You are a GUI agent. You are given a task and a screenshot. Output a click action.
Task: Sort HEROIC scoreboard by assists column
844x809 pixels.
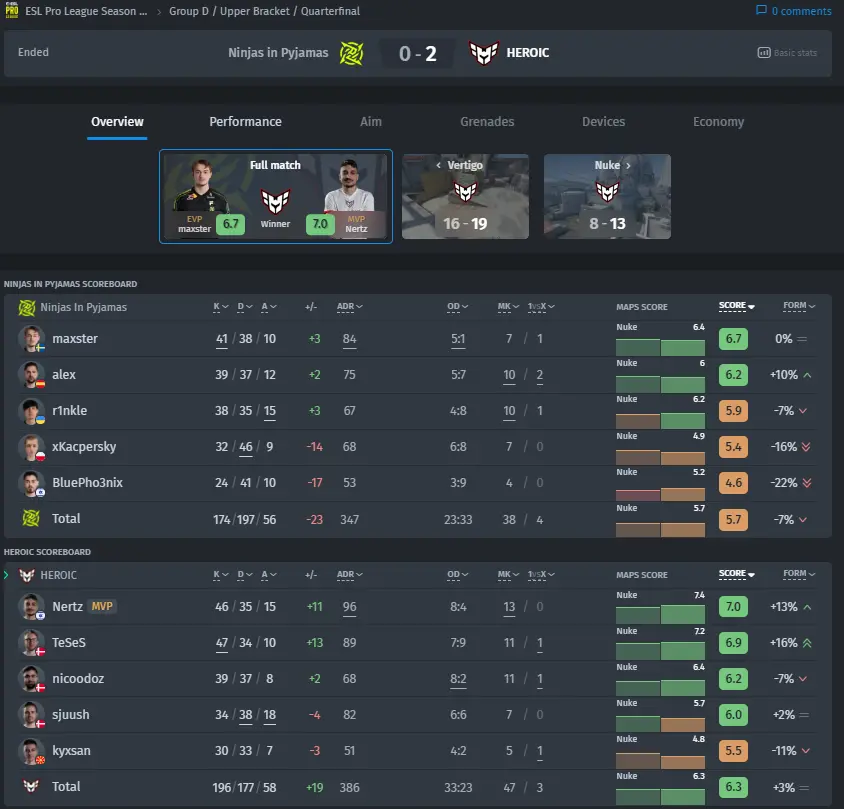click(269, 574)
